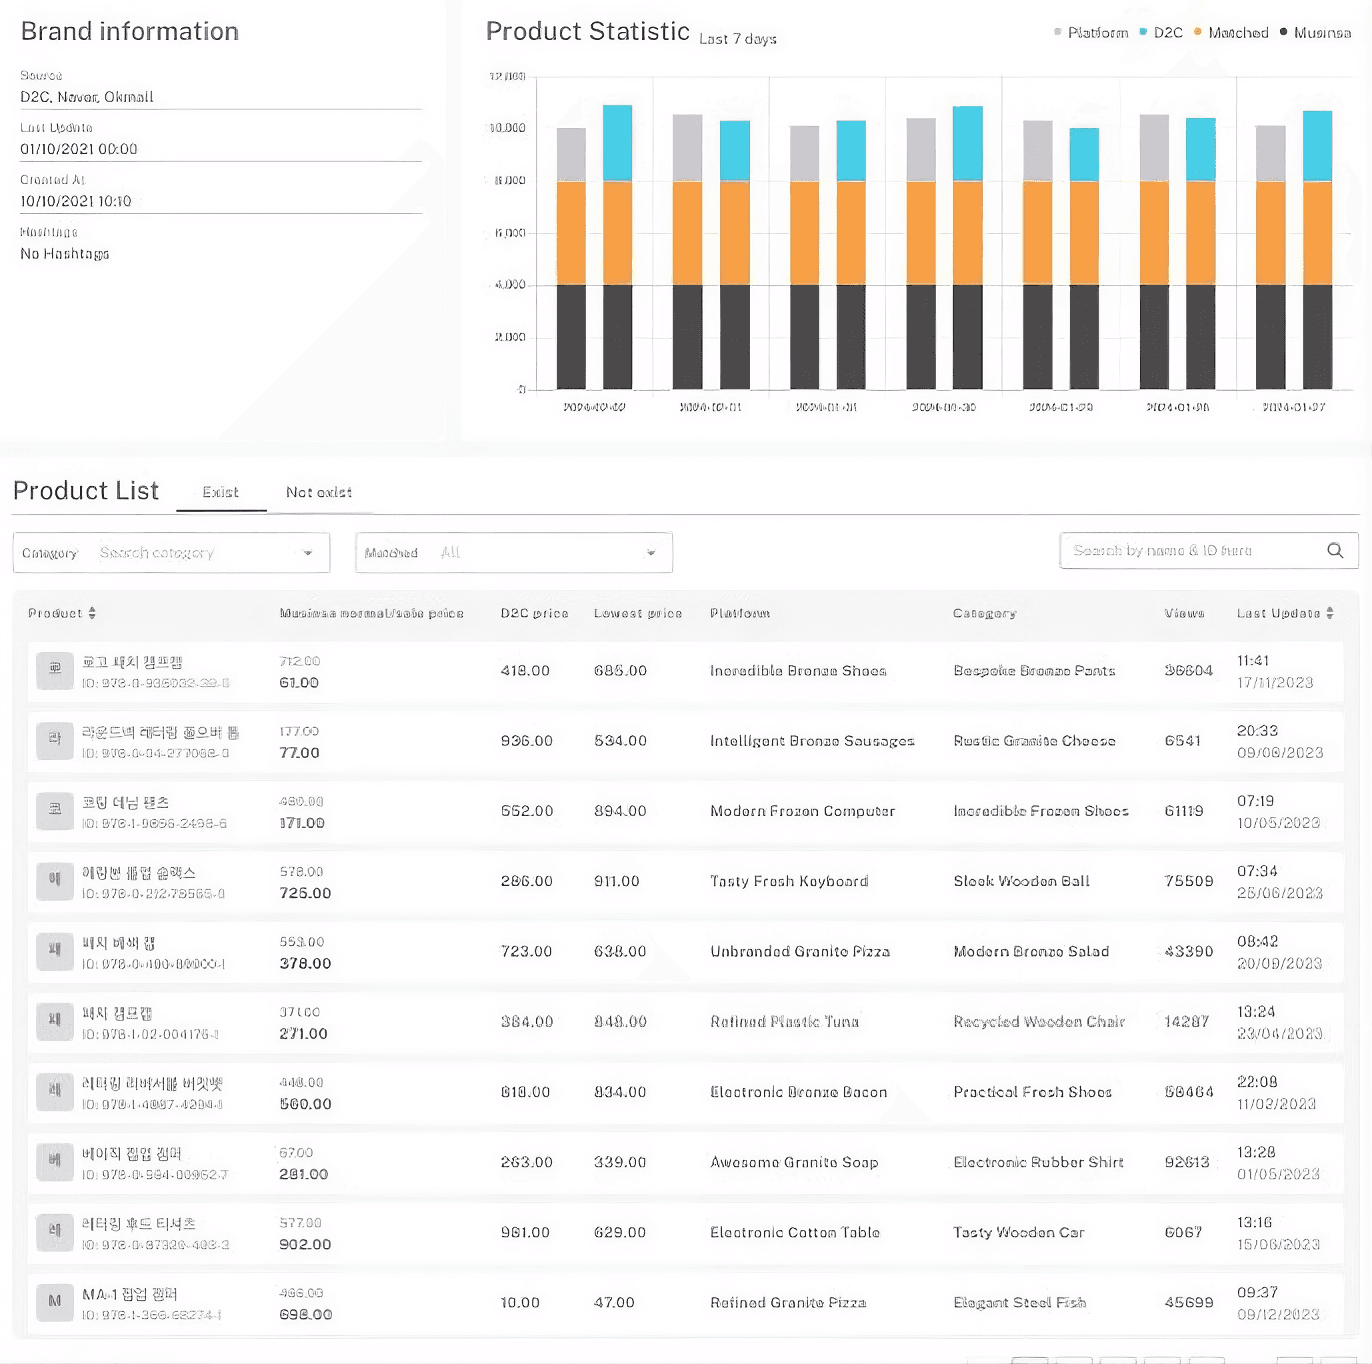Click thumbnail of Awesome Granite Soap row

pyautogui.click(x=55, y=1162)
